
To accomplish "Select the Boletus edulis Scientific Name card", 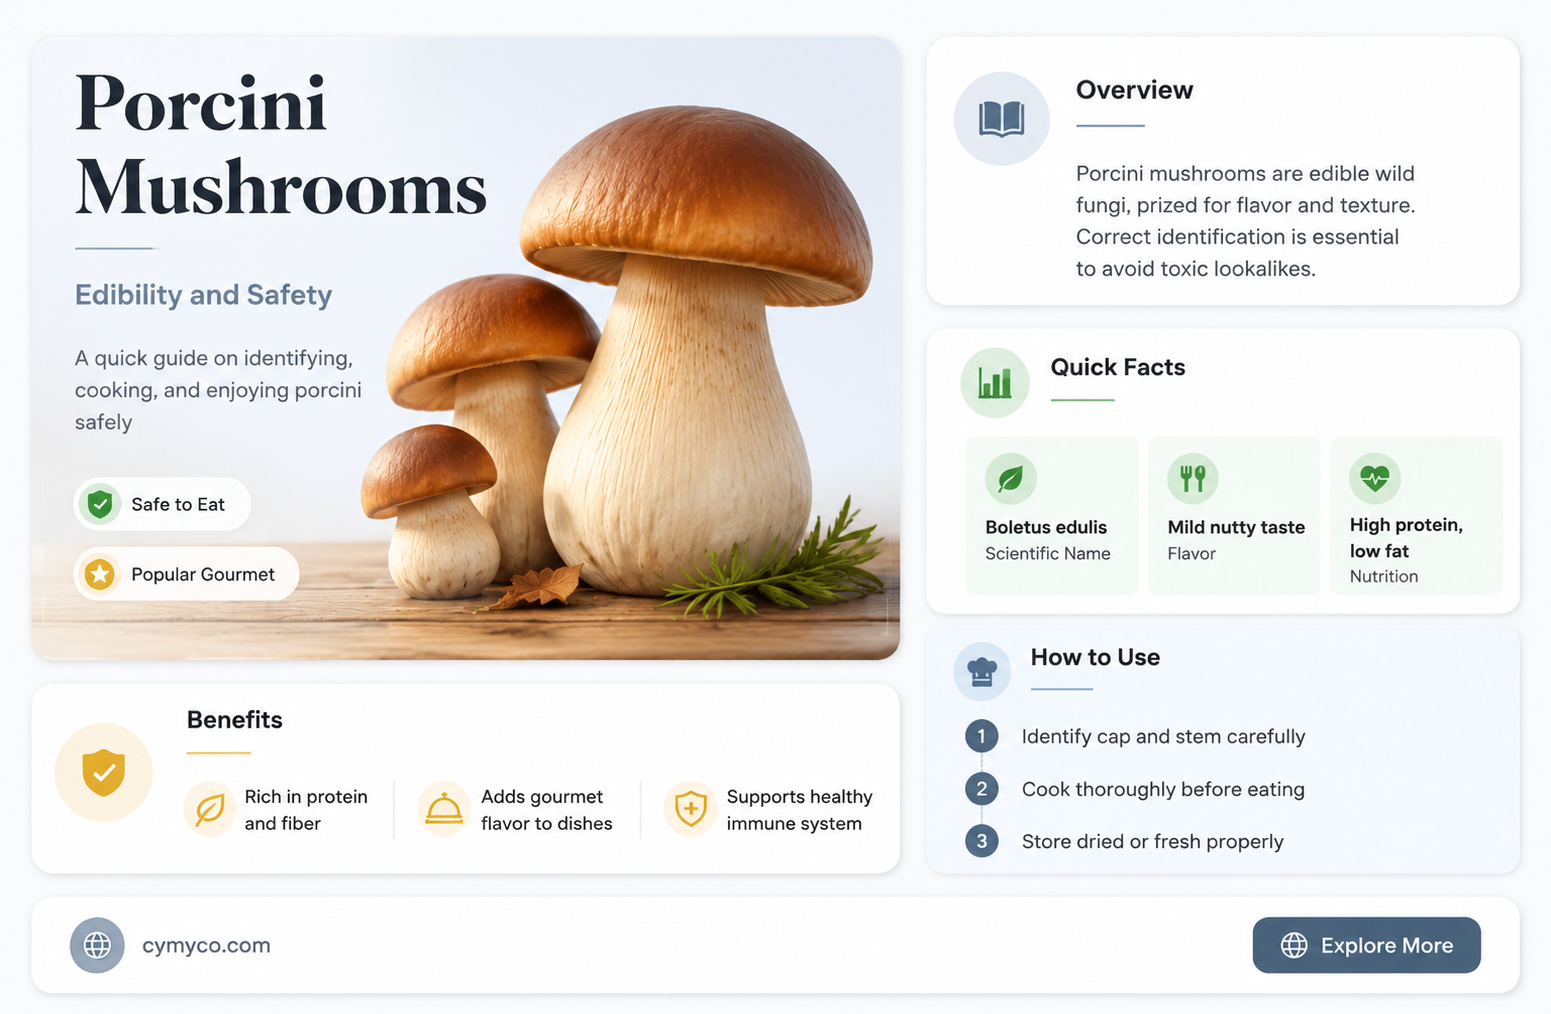I will pyautogui.click(x=1052, y=516).
